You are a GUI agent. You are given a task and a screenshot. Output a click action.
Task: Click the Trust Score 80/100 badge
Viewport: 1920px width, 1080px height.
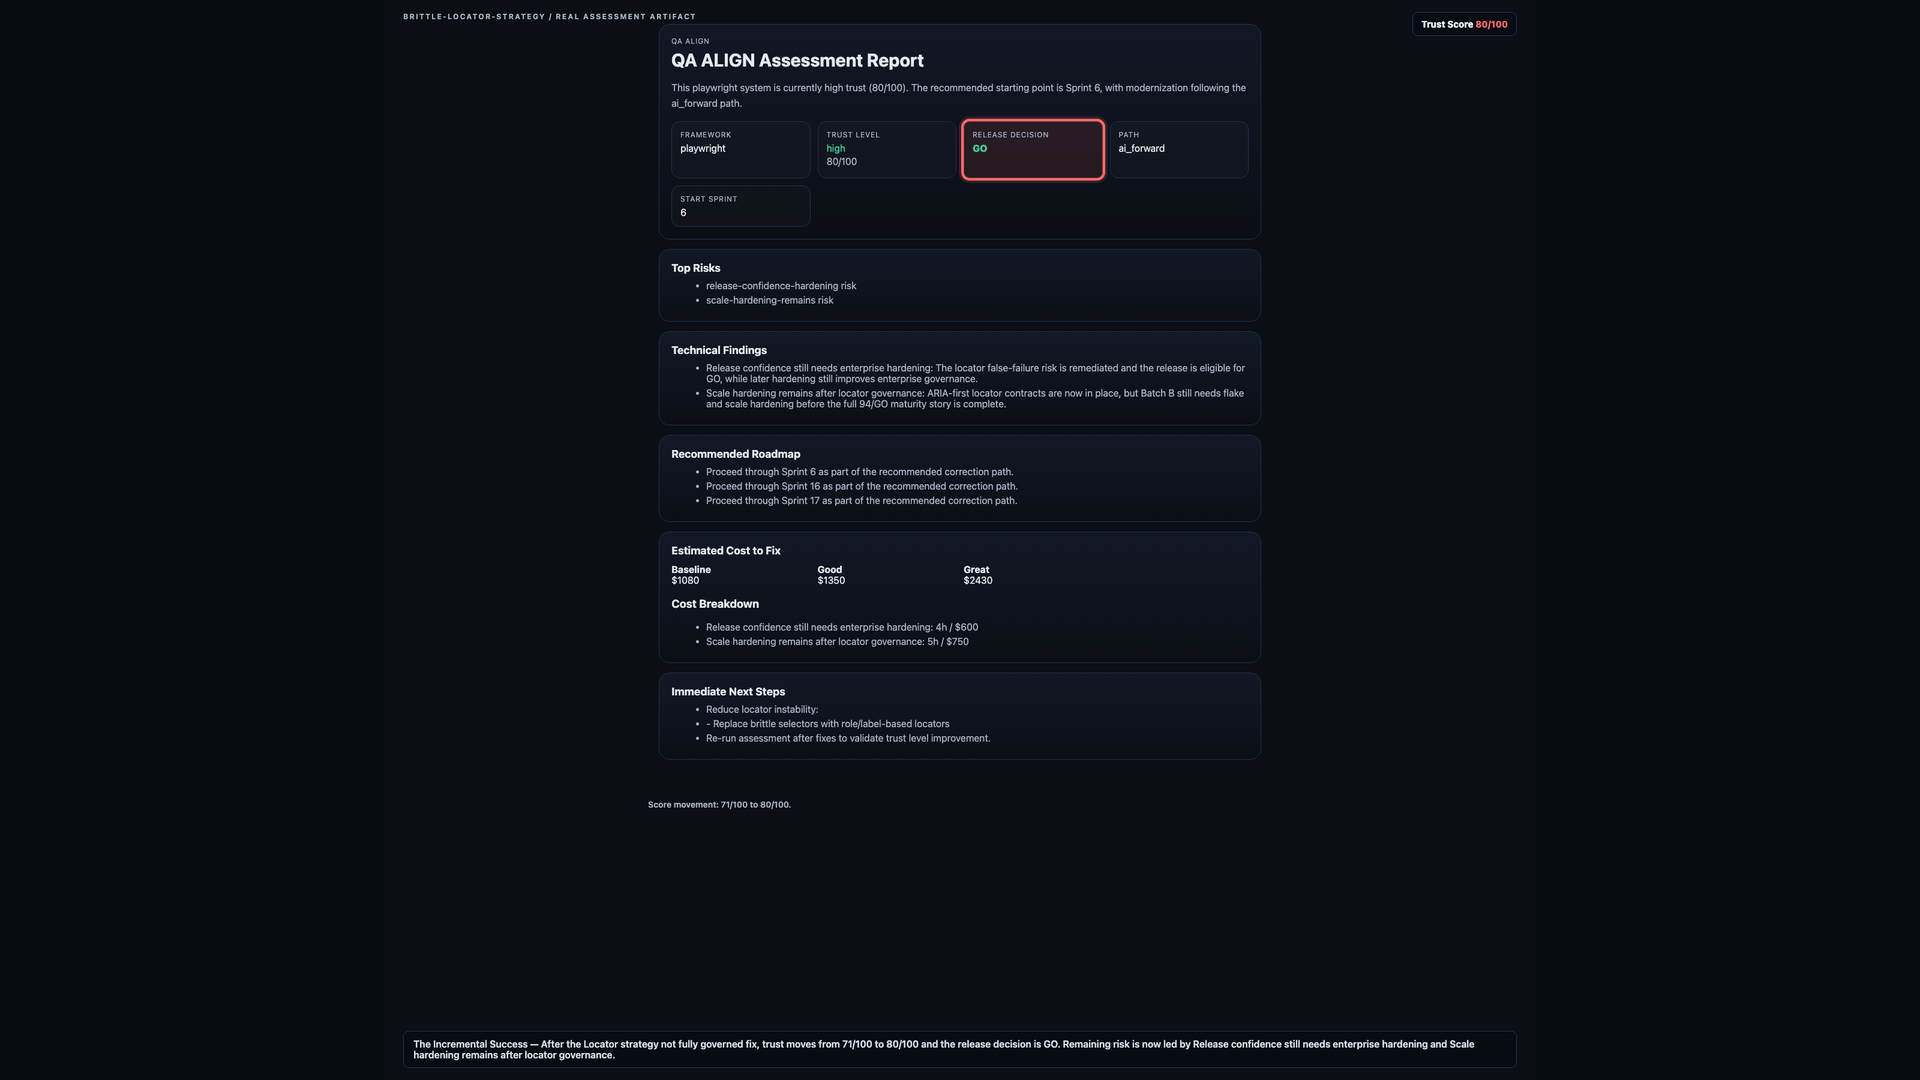[1464, 24]
